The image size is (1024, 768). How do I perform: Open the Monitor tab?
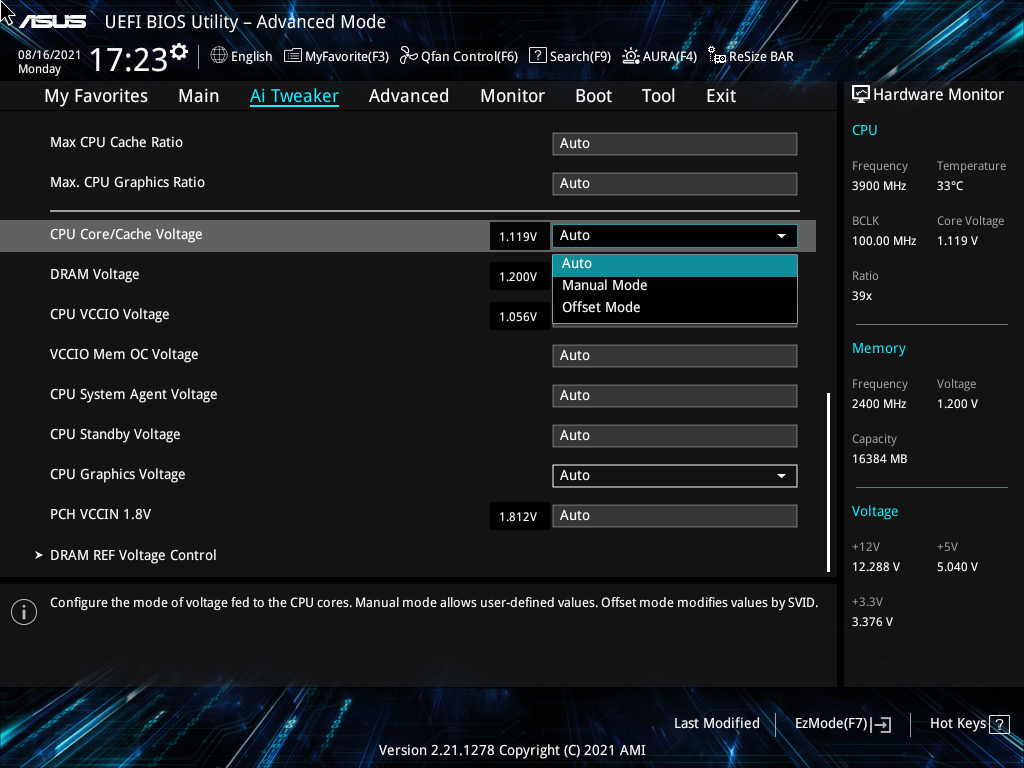pos(513,96)
